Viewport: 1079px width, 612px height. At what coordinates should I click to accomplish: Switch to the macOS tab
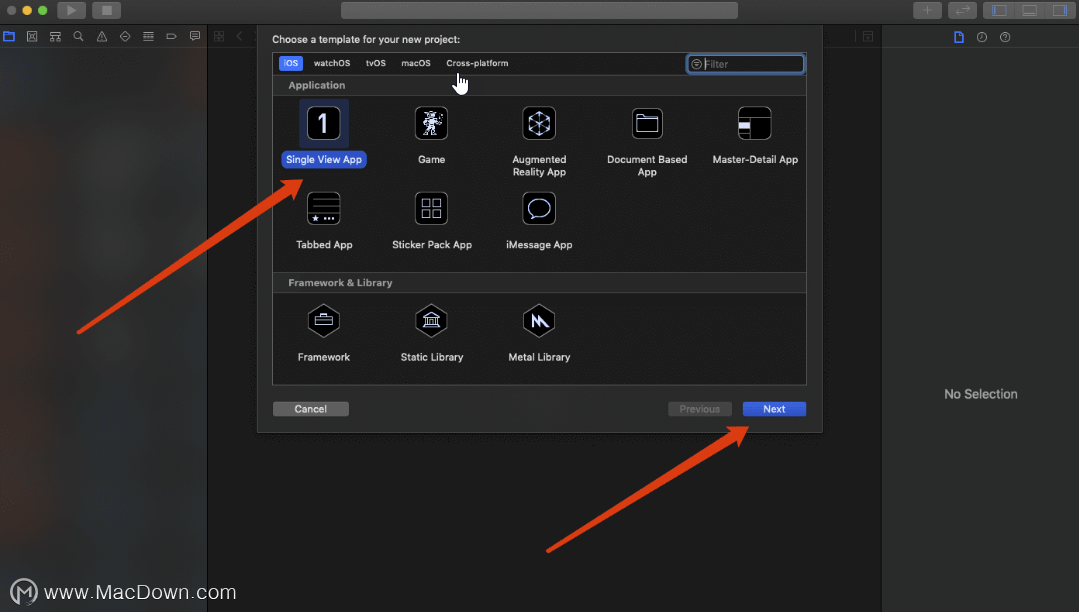[416, 63]
